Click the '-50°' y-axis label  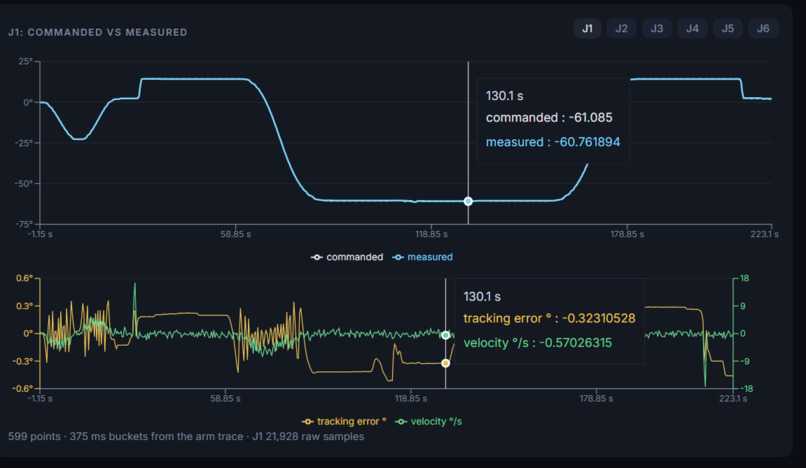(x=24, y=184)
